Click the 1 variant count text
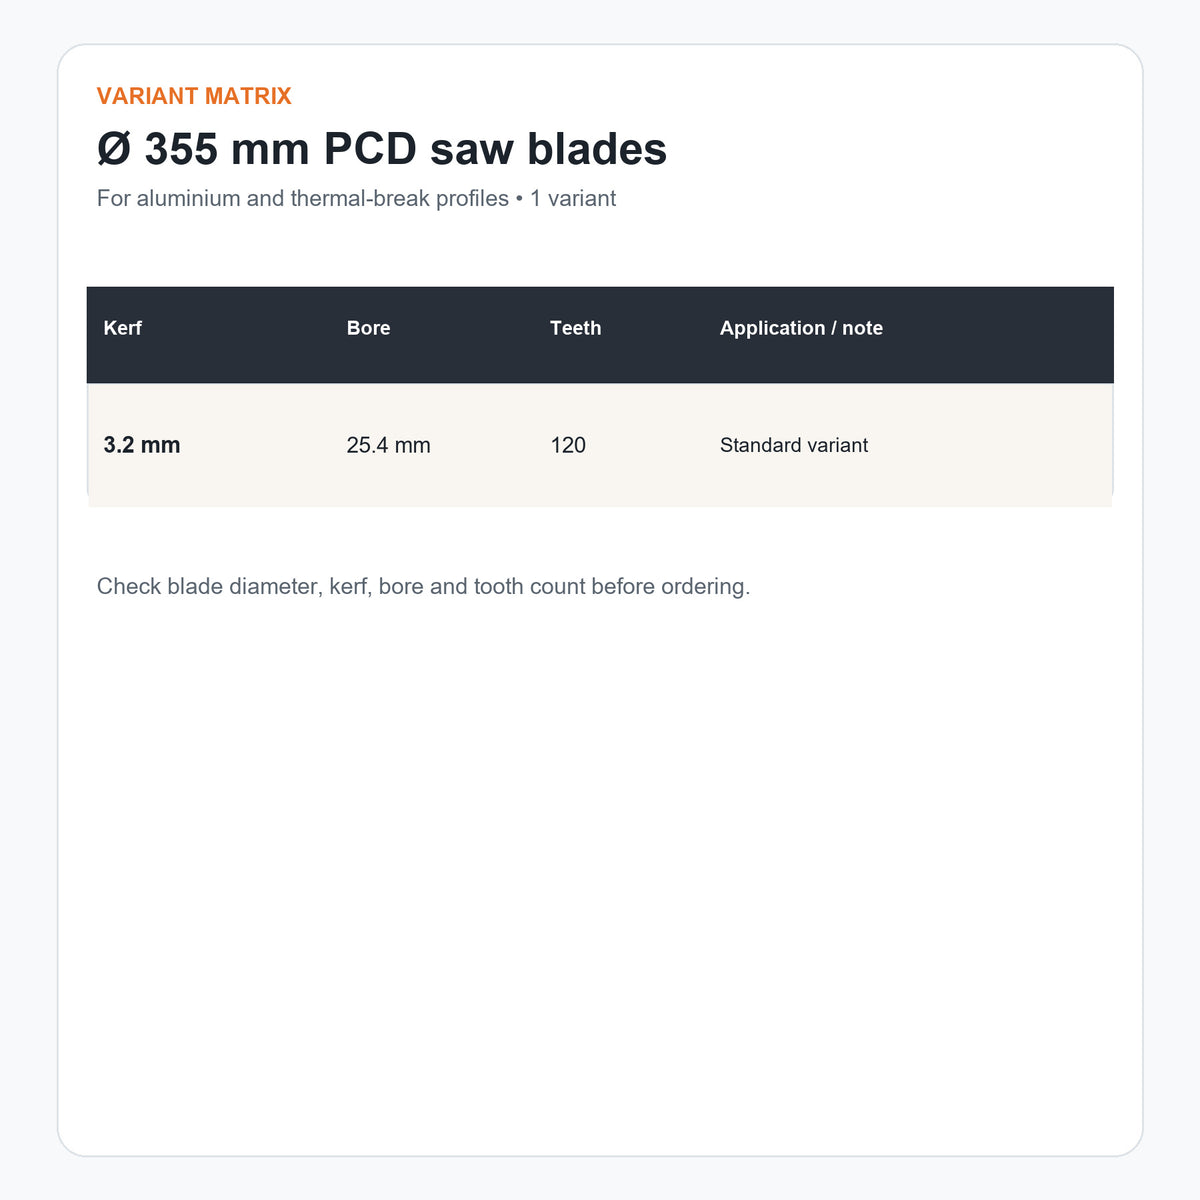The image size is (1200, 1200). coord(573,198)
